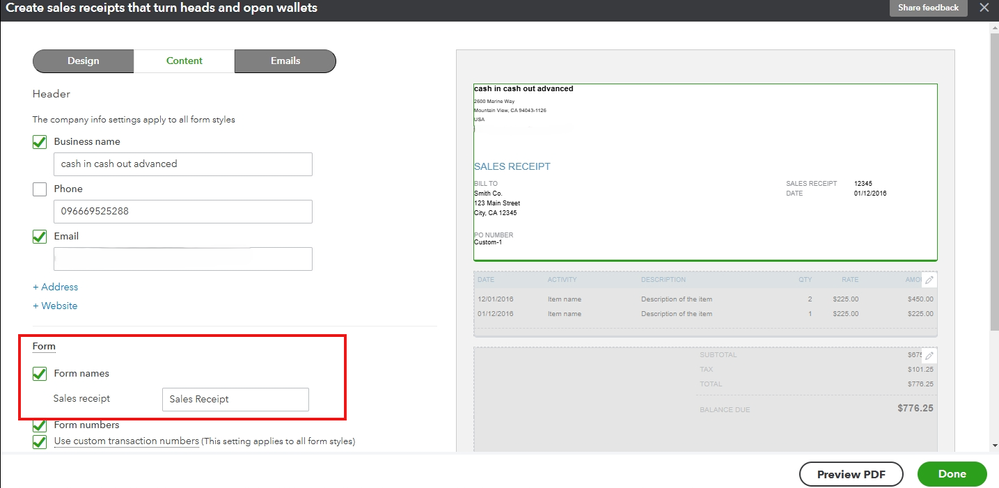Click the BALANCE DUE amount $776.25
The height and width of the screenshot is (488, 999).
pyautogui.click(x=916, y=408)
